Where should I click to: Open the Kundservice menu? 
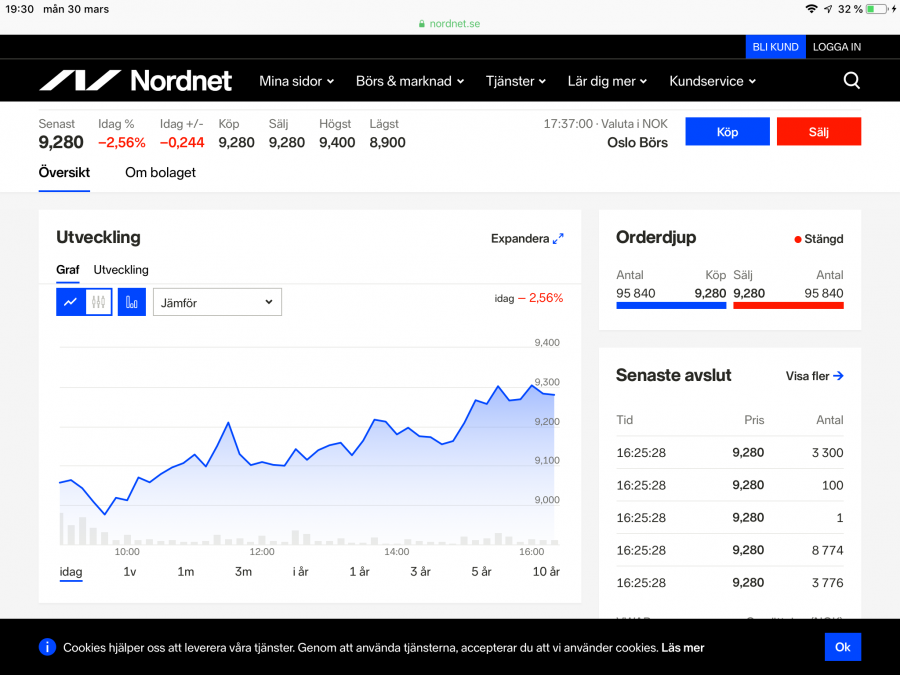pos(712,81)
